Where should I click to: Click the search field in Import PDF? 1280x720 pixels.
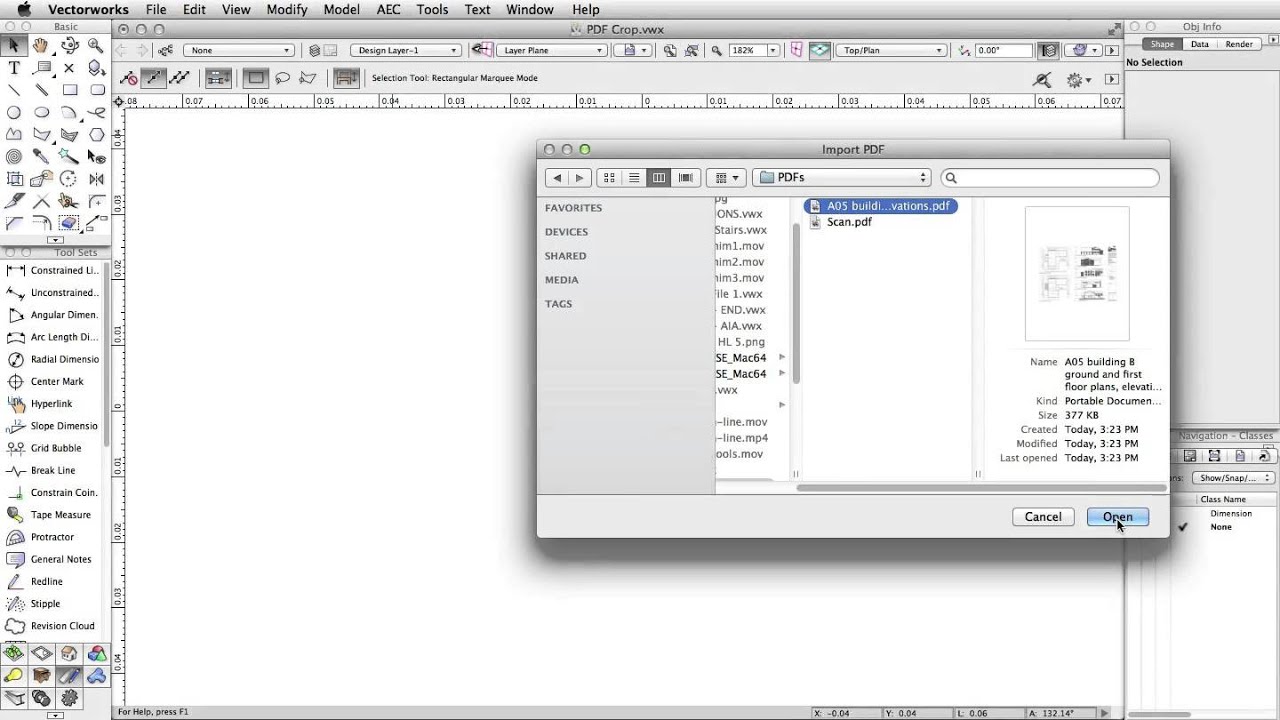(1050, 177)
